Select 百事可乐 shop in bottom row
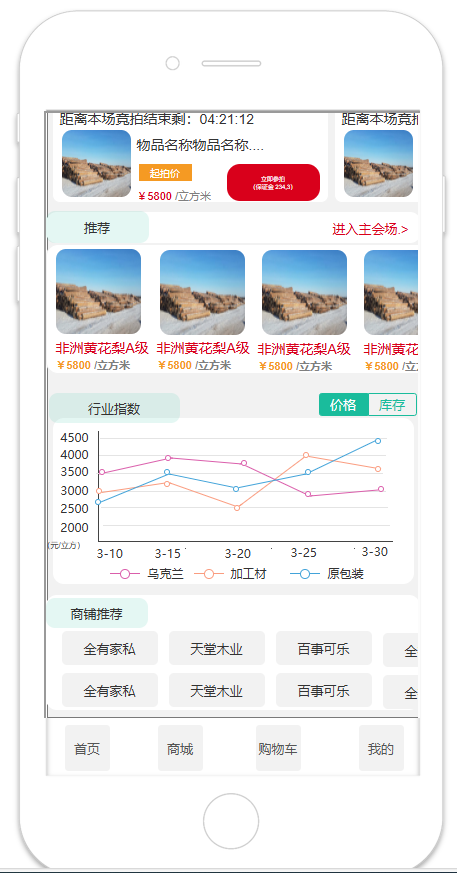 pos(323,690)
